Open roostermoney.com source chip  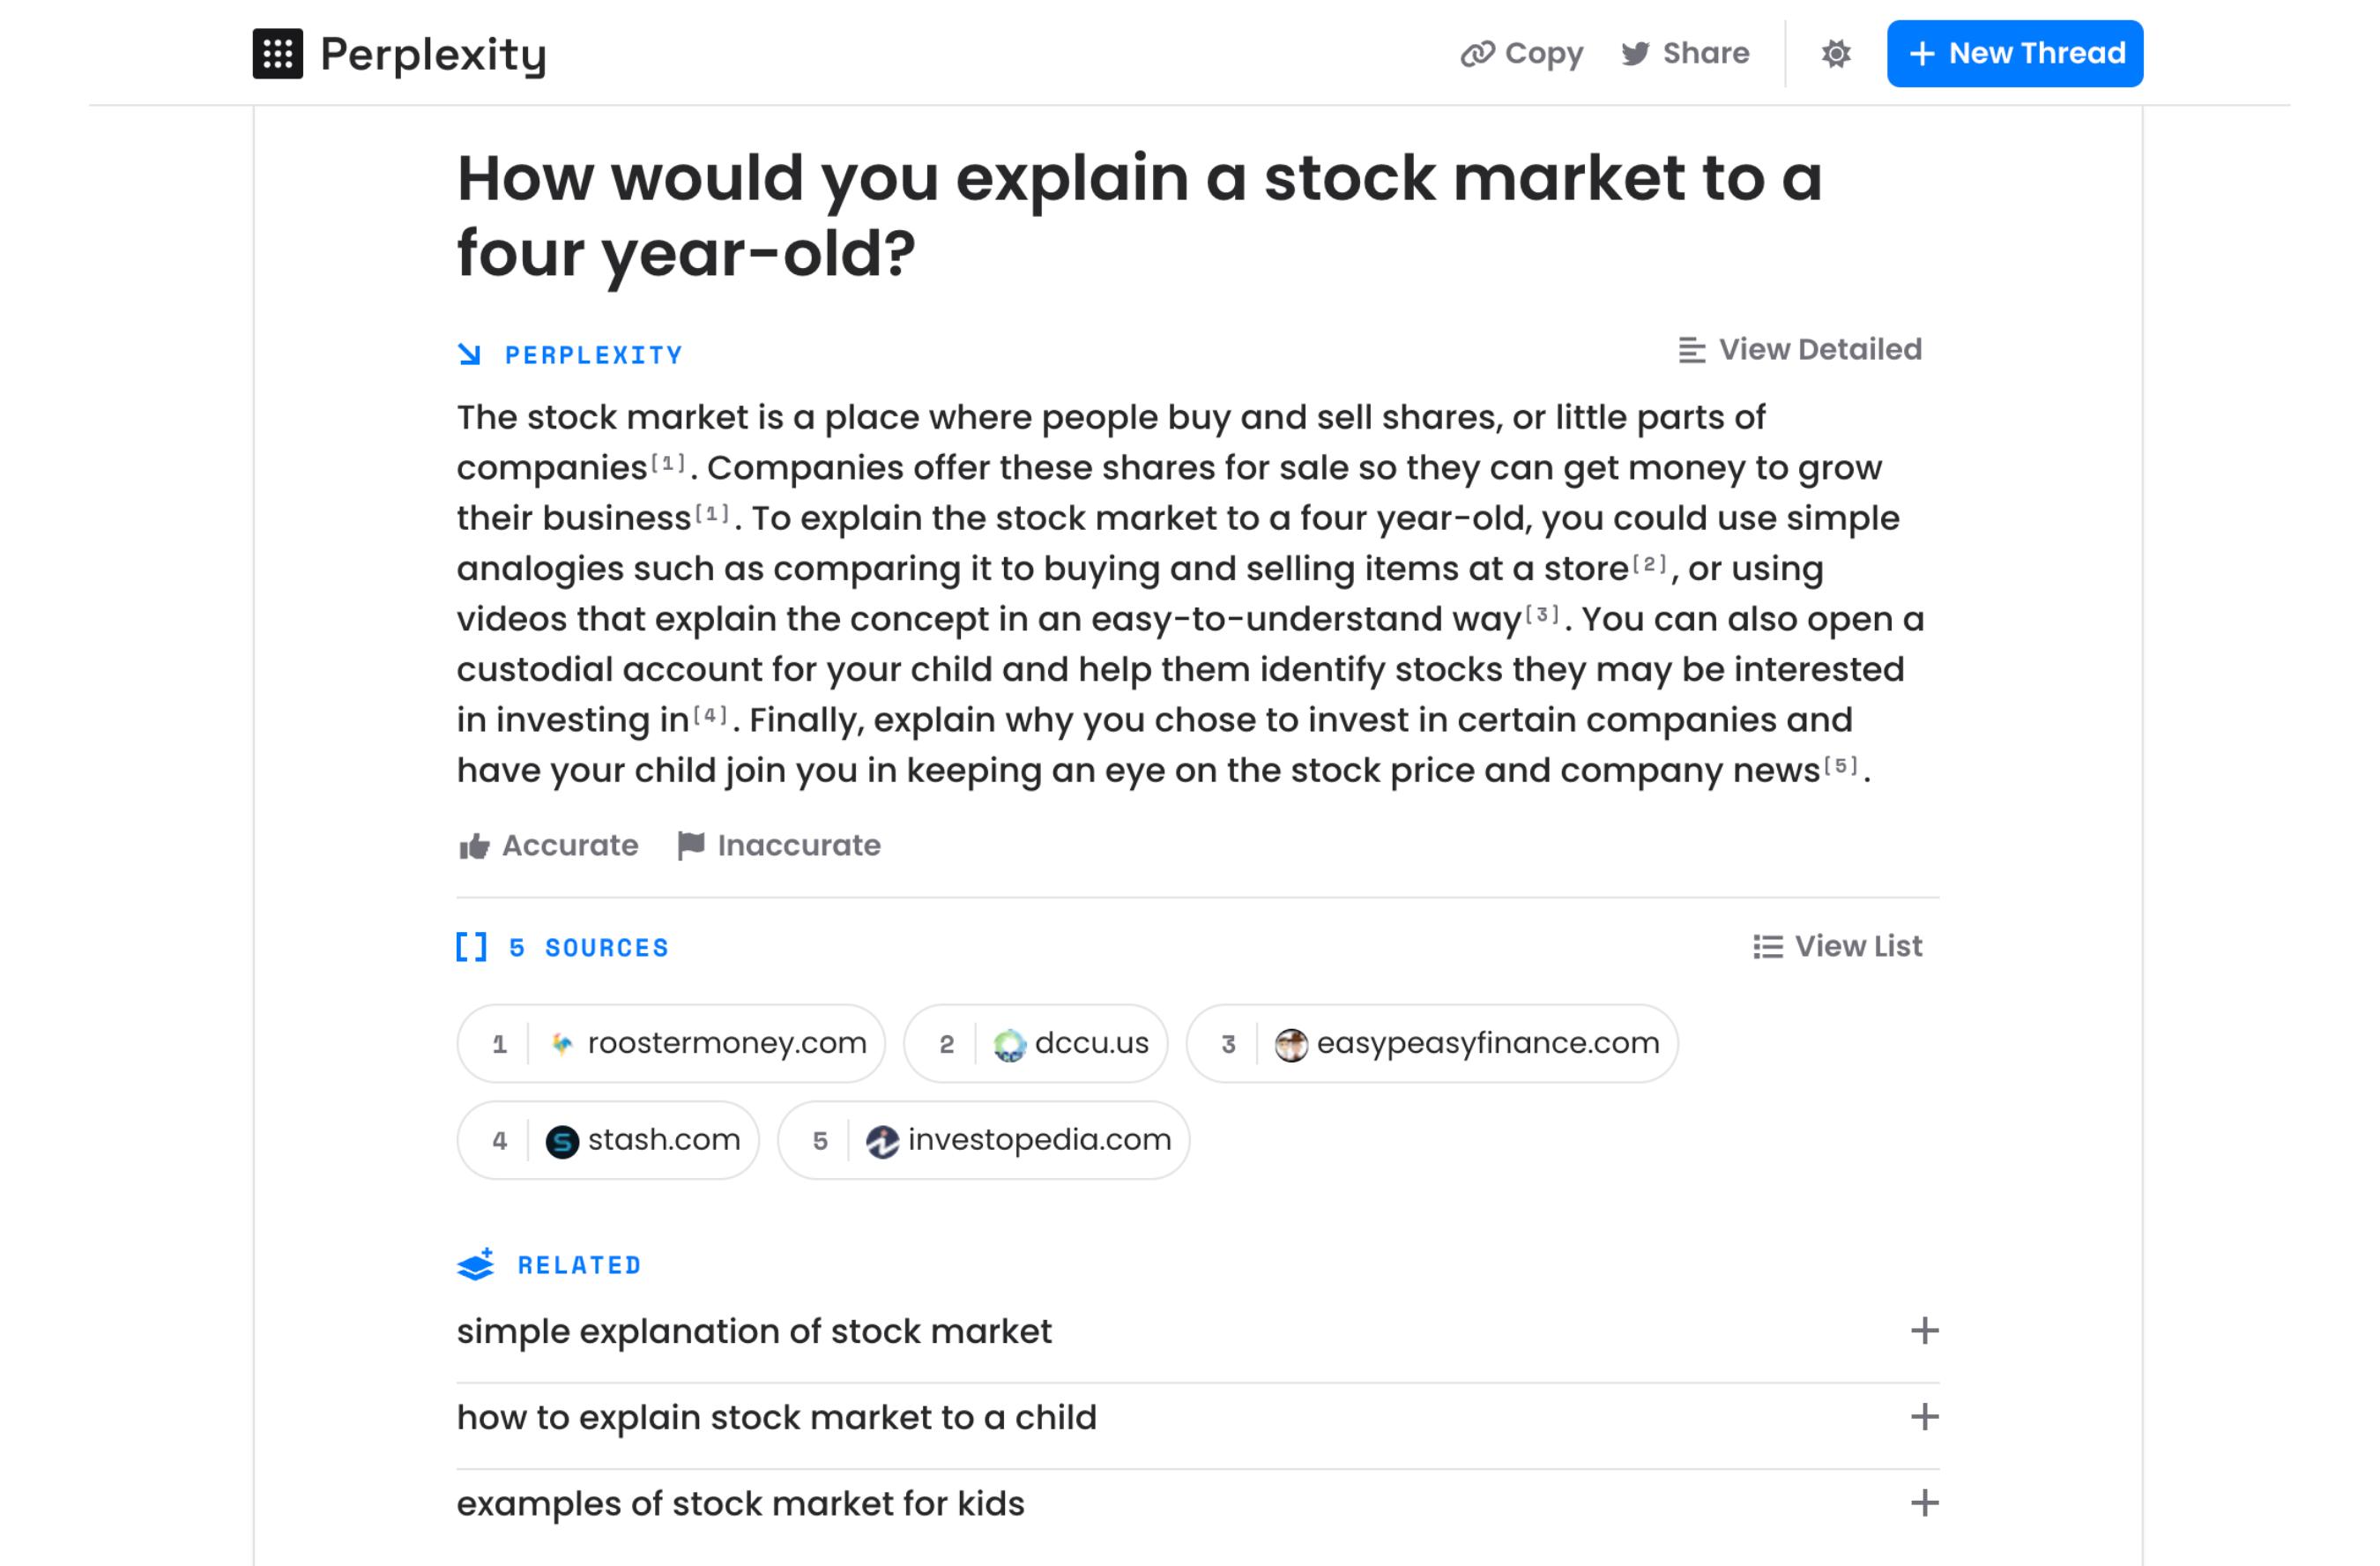[x=671, y=1043]
